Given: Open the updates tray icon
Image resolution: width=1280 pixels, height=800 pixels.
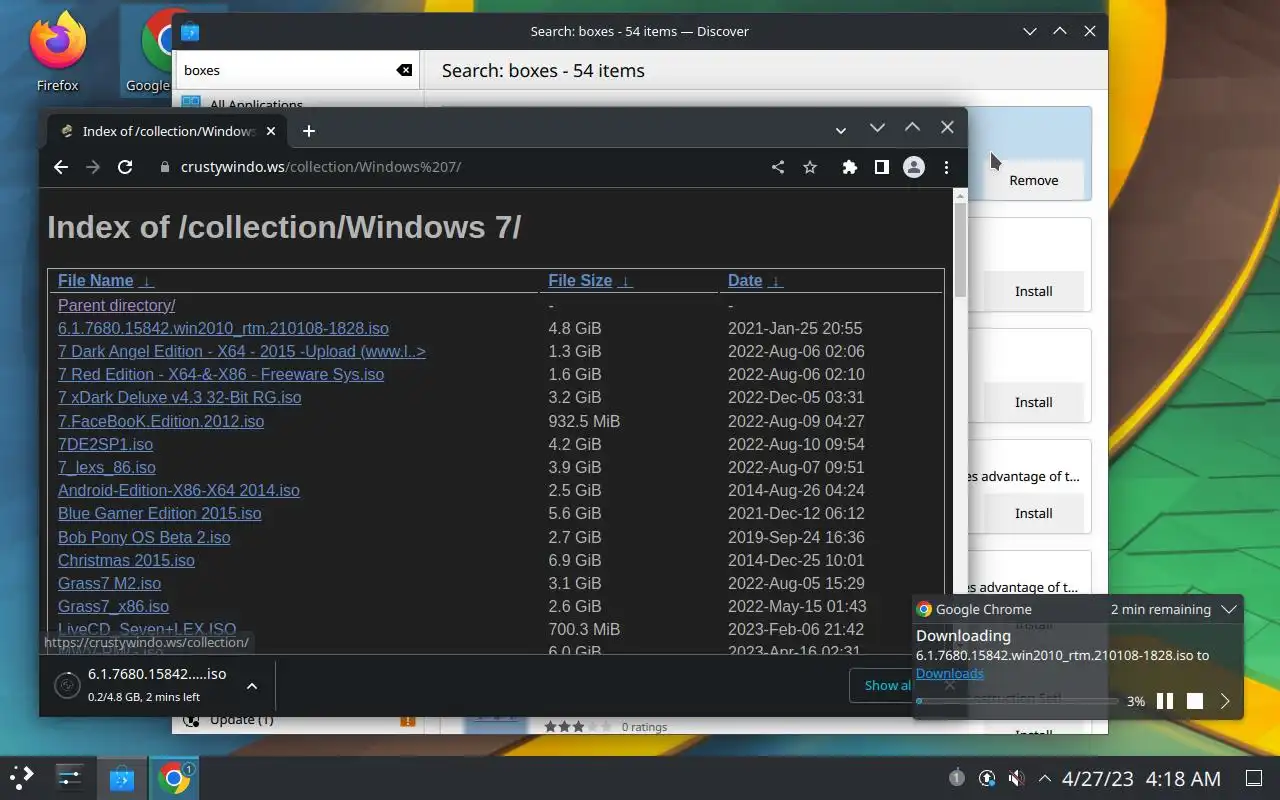Looking at the screenshot, I should click(987, 778).
